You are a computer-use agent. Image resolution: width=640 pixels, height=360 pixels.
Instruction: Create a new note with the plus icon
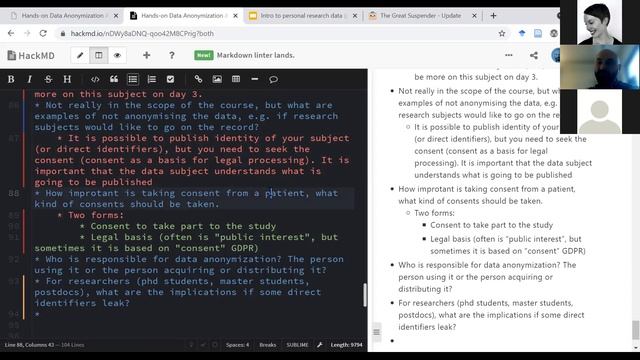pos(147,55)
